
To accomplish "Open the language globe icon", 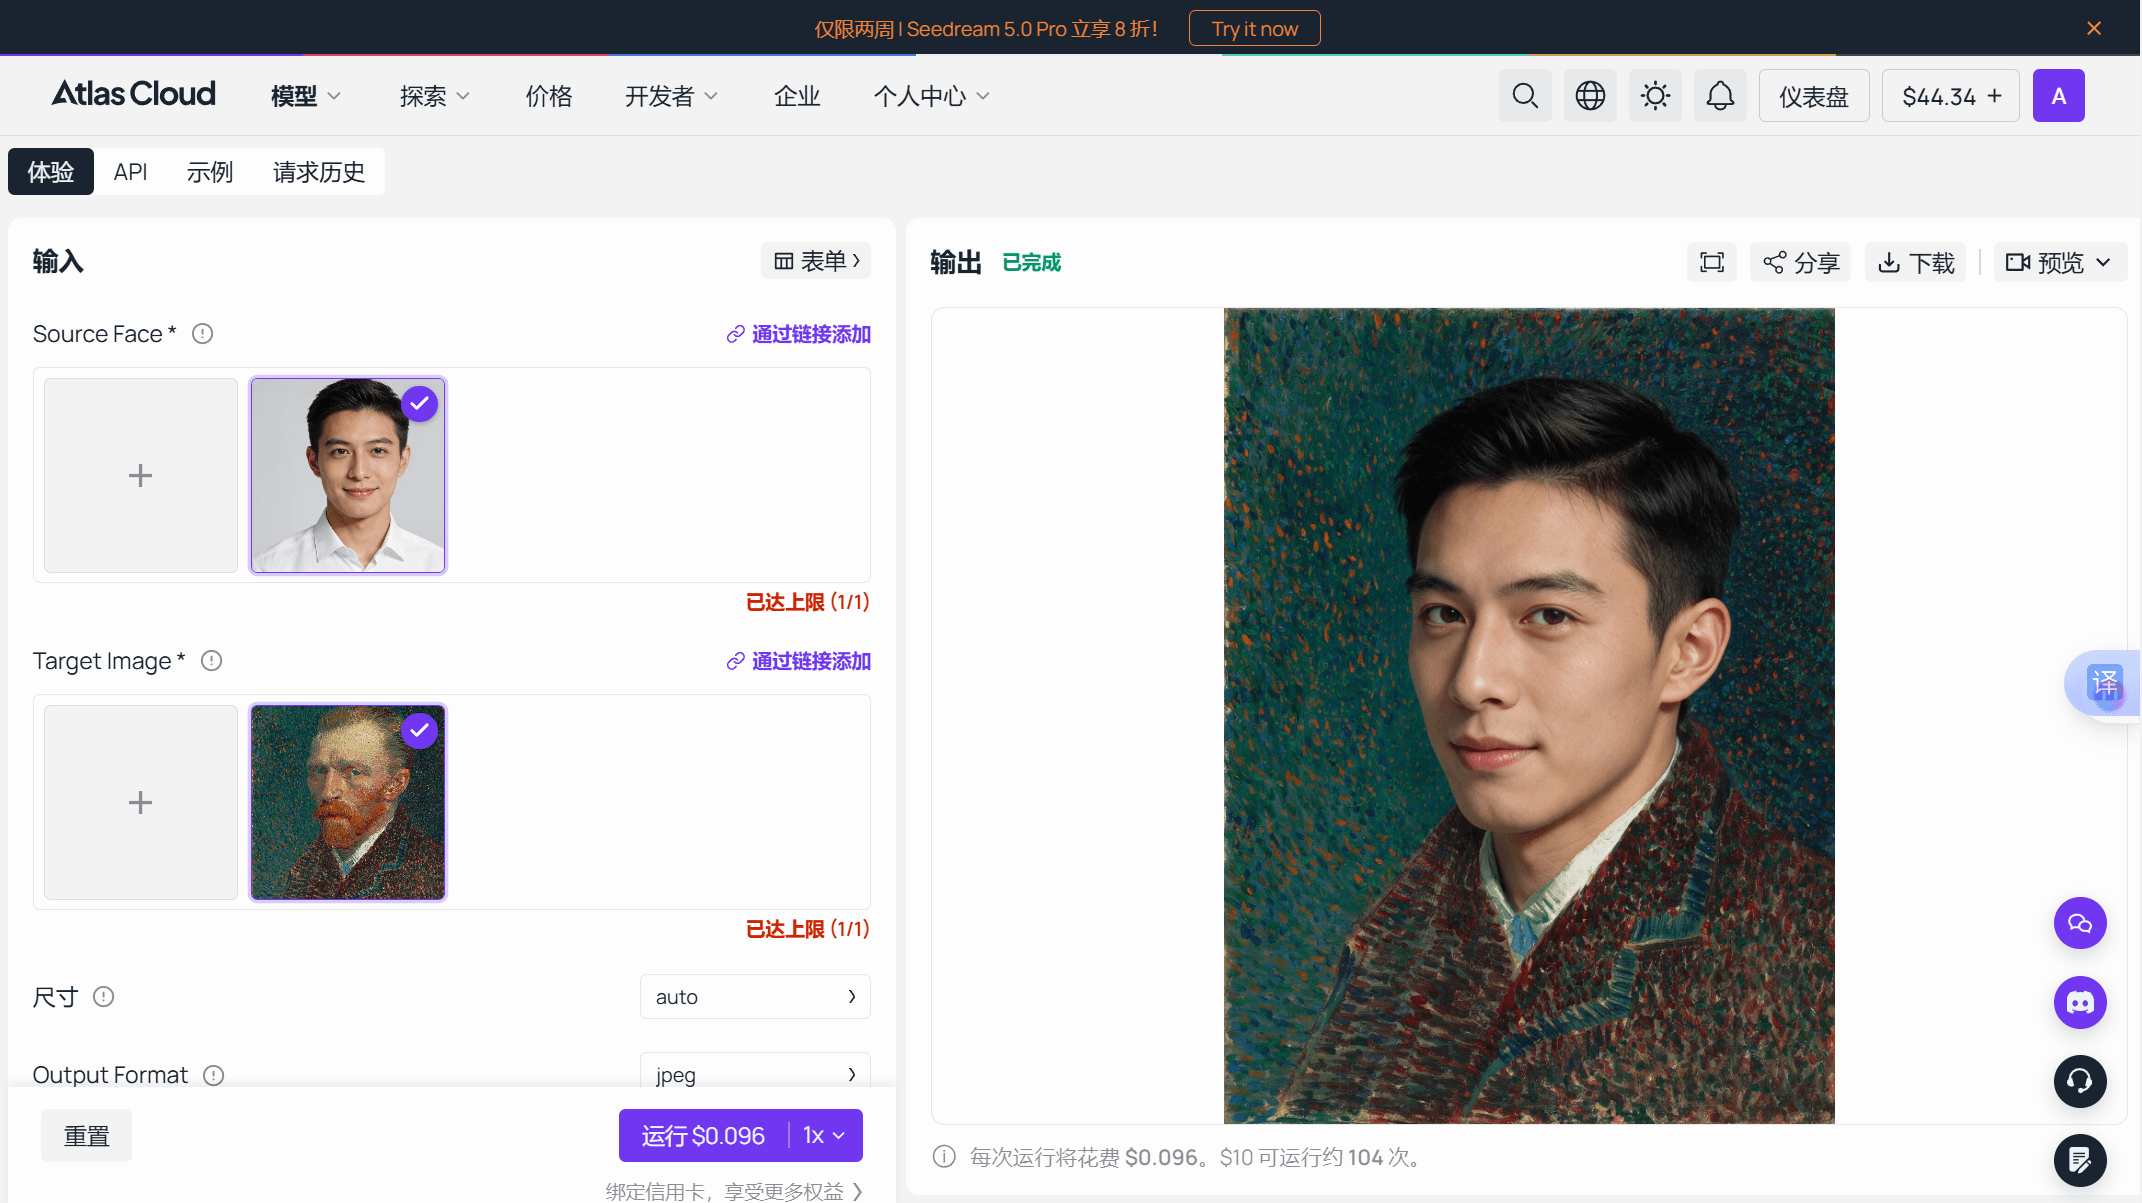I will (1590, 96).
